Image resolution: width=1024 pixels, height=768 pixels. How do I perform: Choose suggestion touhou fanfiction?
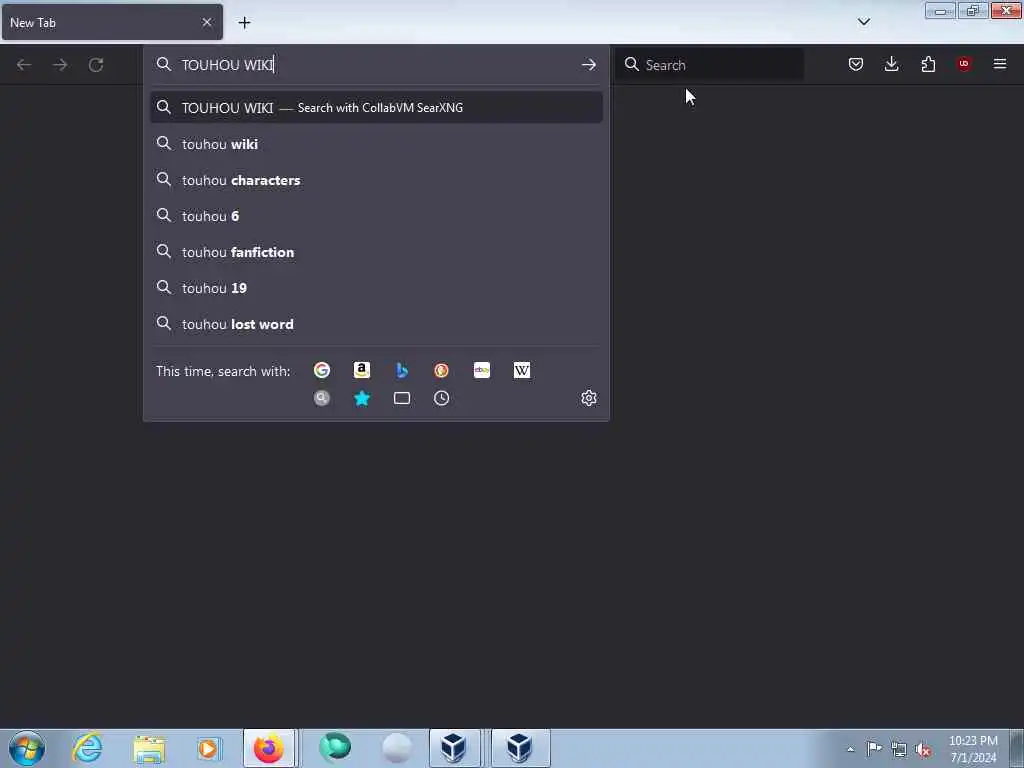coord(376,251)
